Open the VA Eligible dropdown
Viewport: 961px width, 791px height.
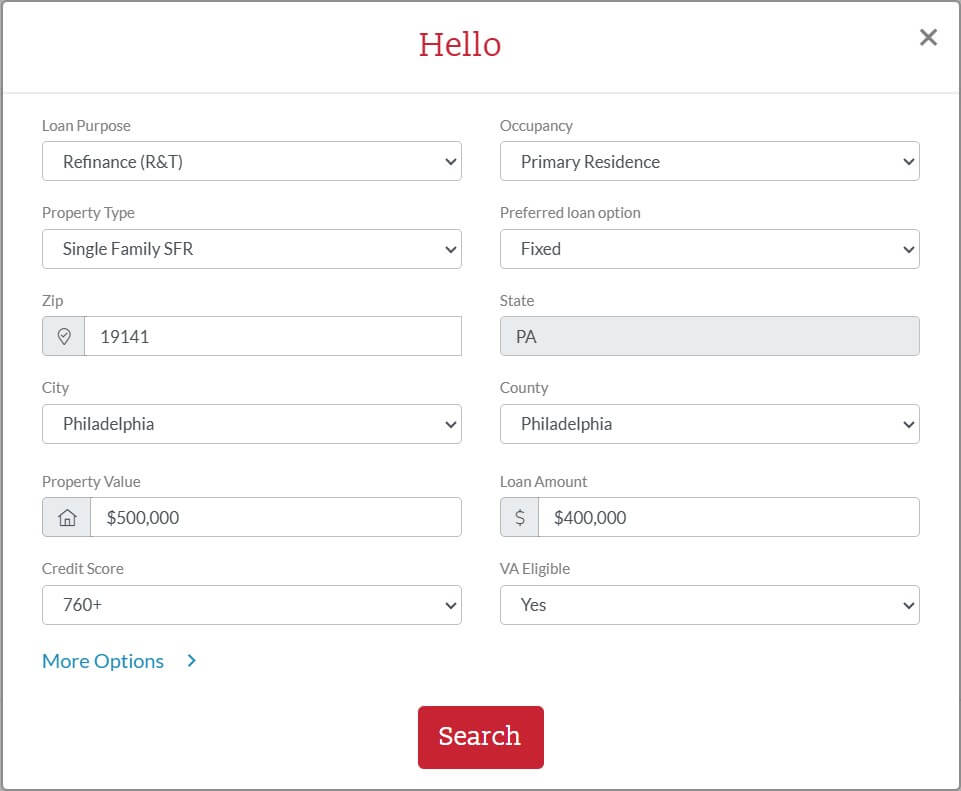(x=709, y=605)
